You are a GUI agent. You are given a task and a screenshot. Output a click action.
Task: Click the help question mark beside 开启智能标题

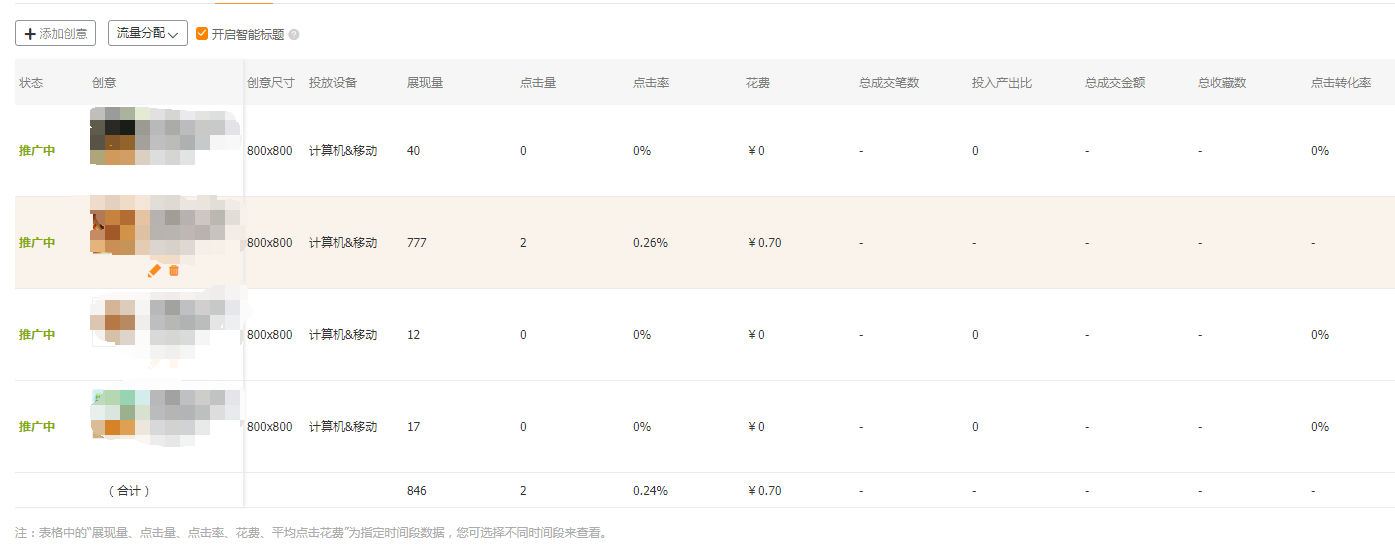tap(294, 34)
